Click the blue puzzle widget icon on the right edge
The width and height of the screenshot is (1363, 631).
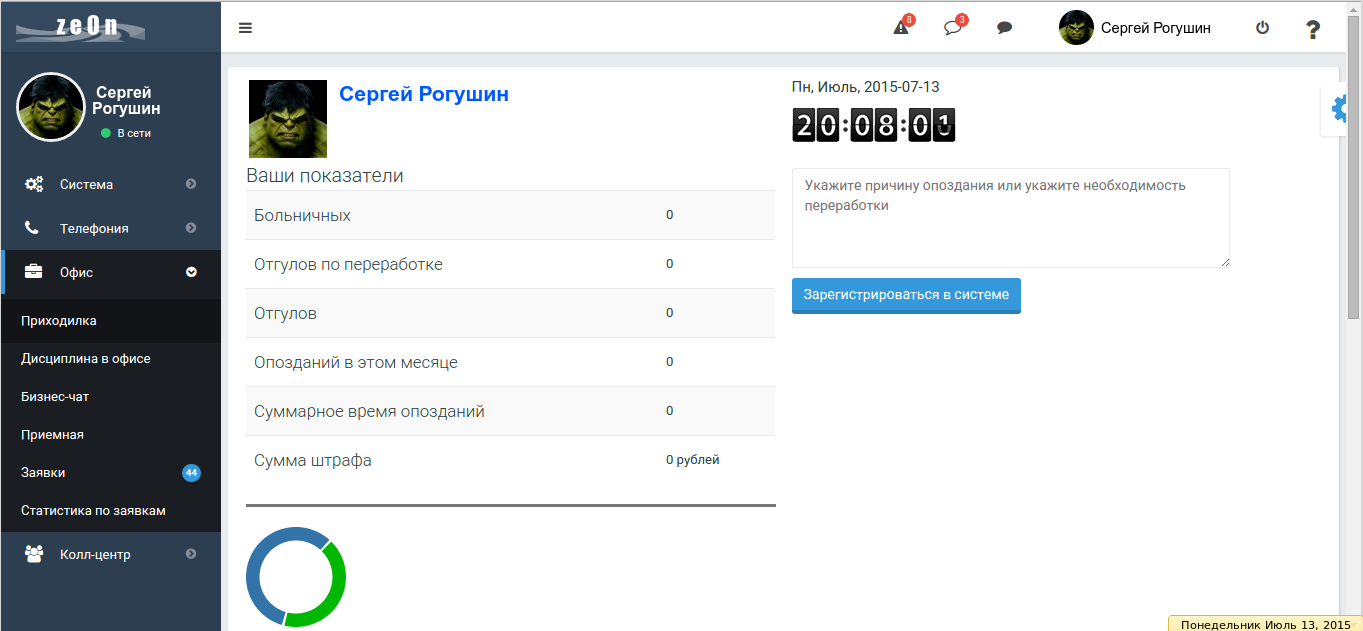pyautogui.click(x=1337, y=110)
